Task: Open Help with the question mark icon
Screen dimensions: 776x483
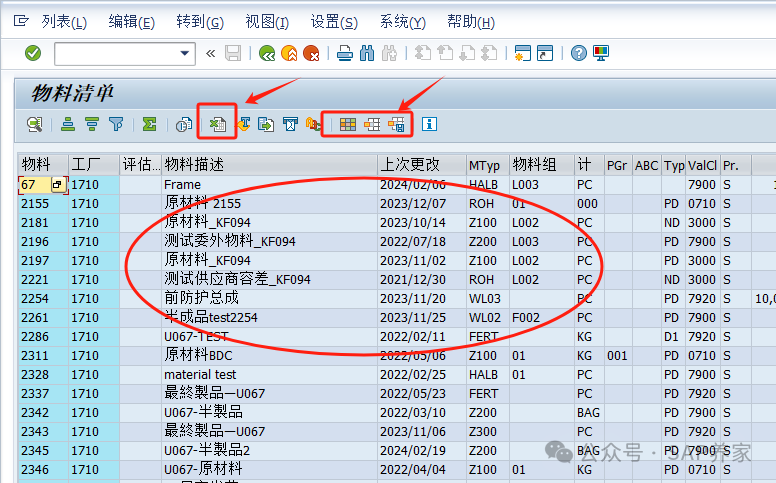Action: (x=579, y=53)
